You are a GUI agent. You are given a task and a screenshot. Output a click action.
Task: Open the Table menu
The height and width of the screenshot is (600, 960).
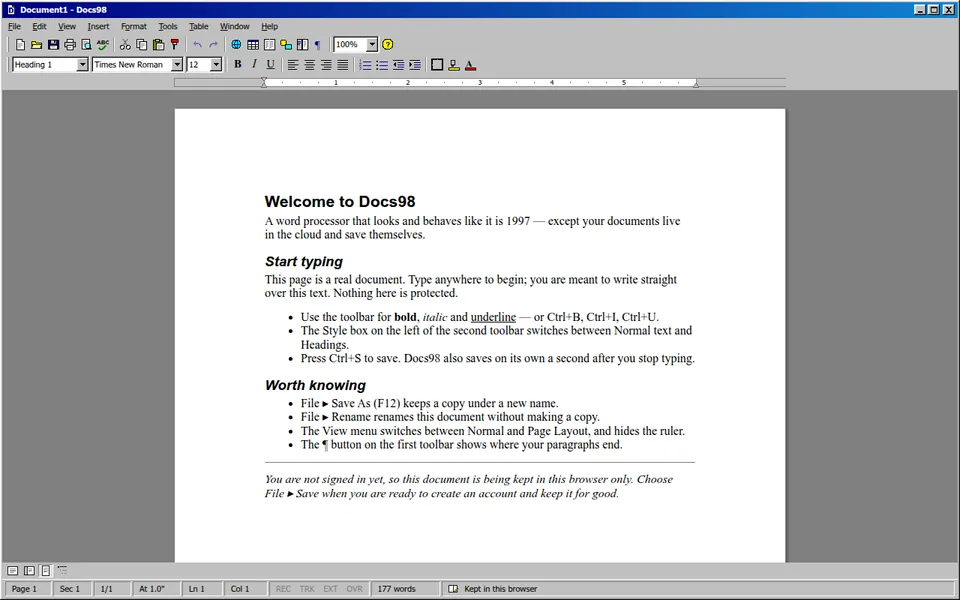(x=198, y=26)
